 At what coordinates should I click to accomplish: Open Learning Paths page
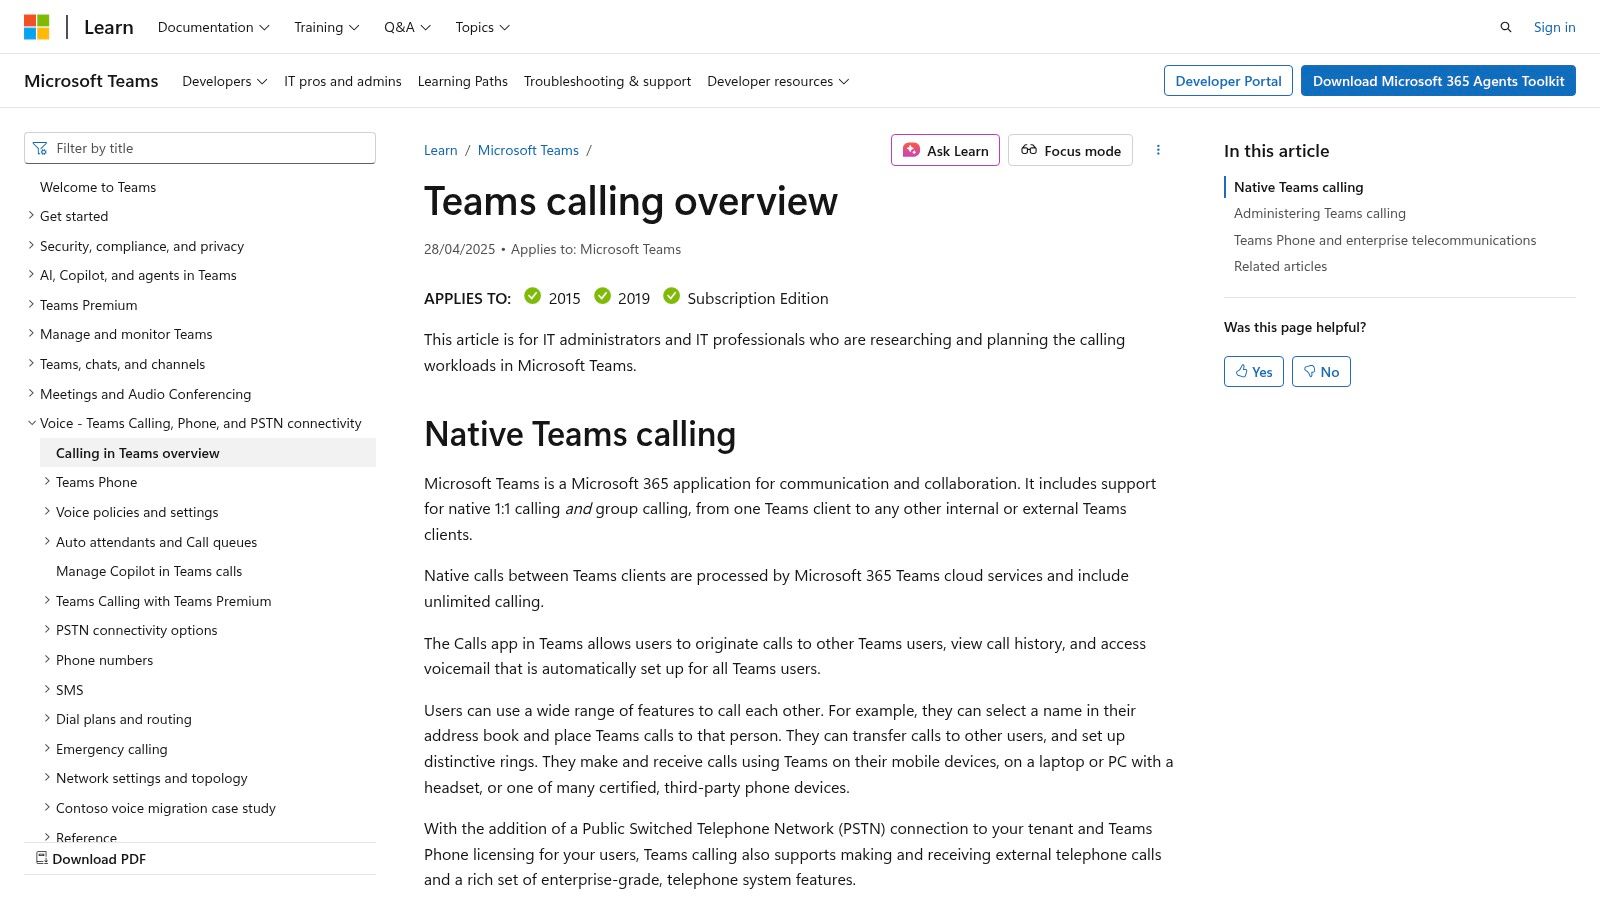(463, 81)
